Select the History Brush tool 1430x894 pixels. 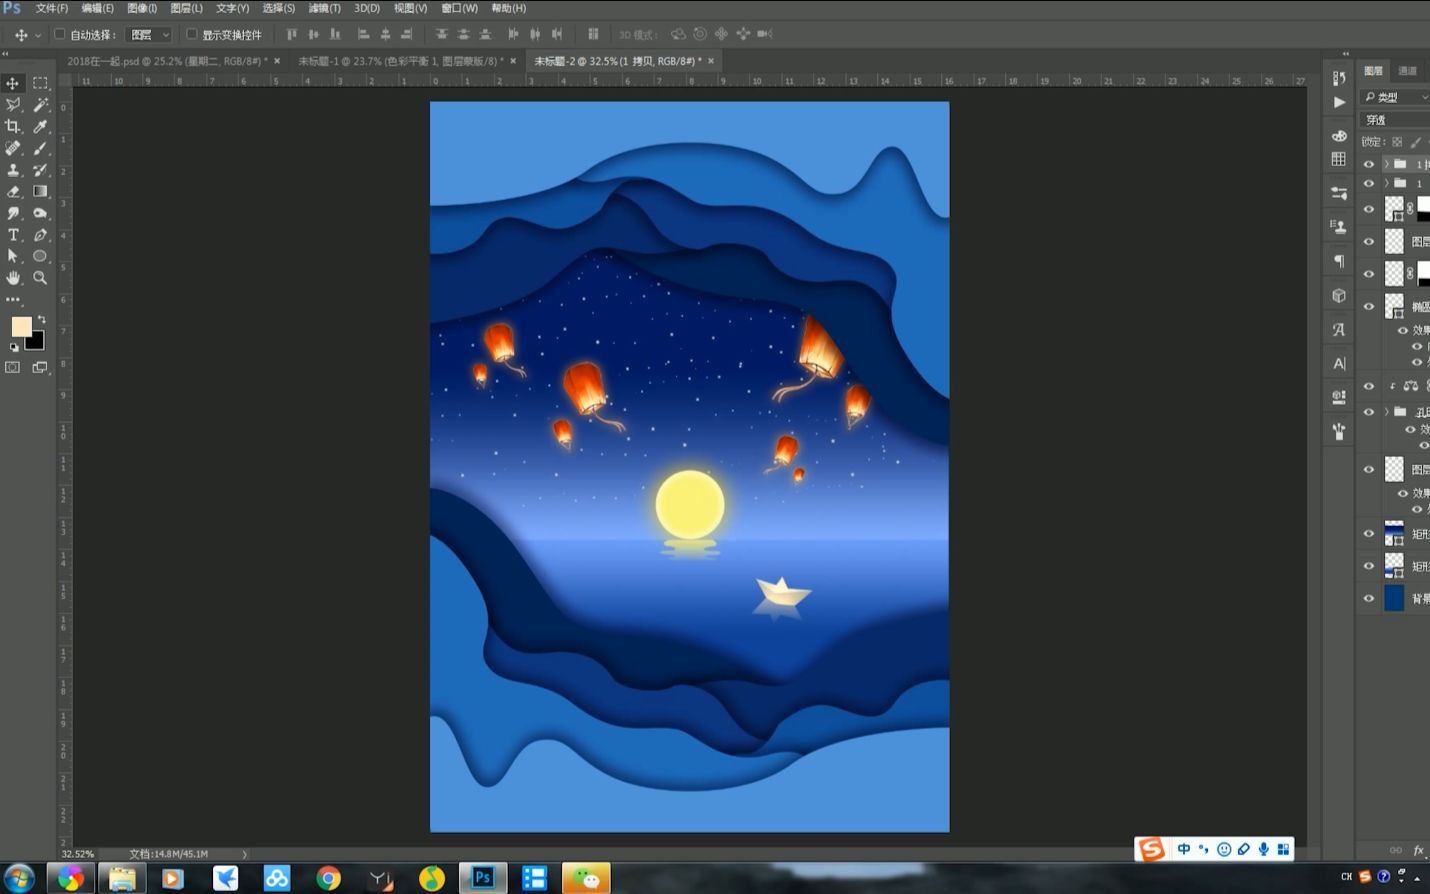coord(40,170)
